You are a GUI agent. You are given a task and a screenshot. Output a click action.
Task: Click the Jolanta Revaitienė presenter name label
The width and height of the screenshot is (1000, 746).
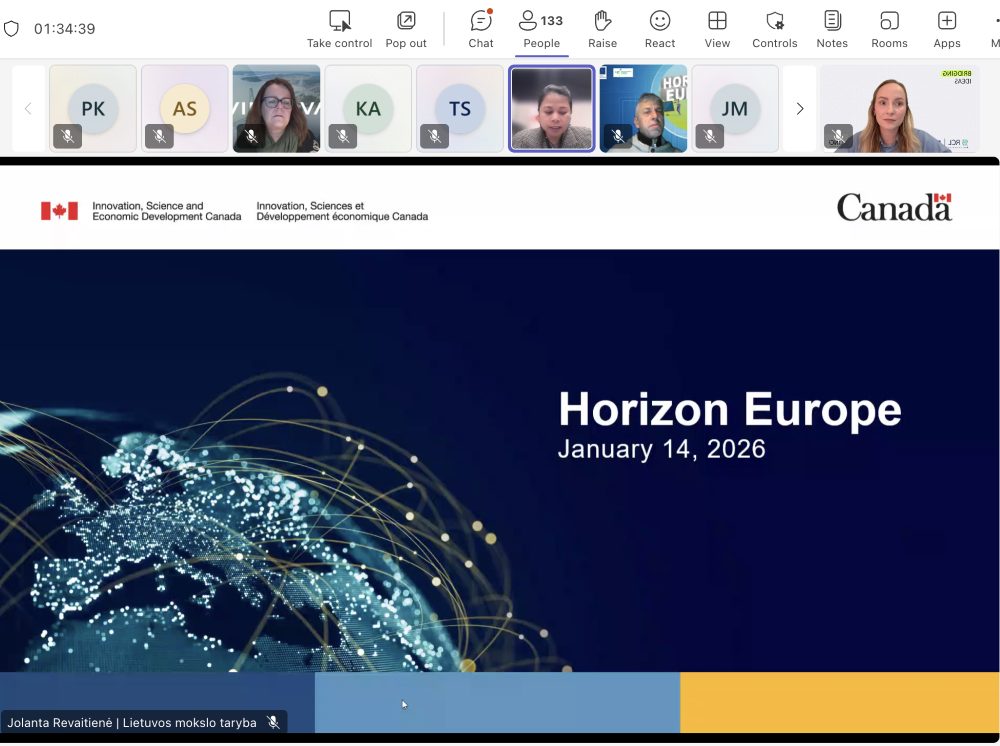132,723
